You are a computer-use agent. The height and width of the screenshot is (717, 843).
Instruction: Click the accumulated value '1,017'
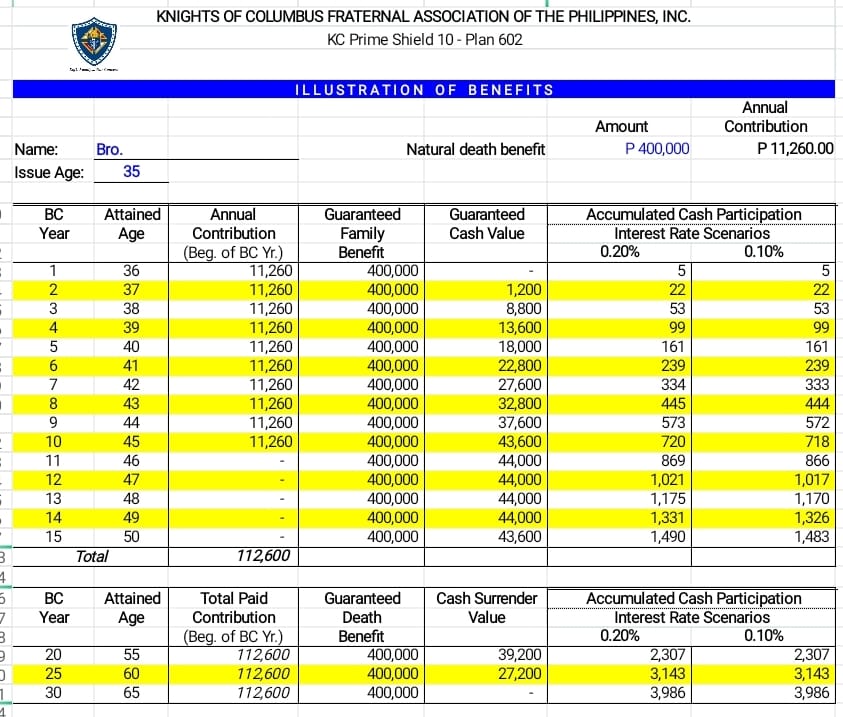coord(812,479)
